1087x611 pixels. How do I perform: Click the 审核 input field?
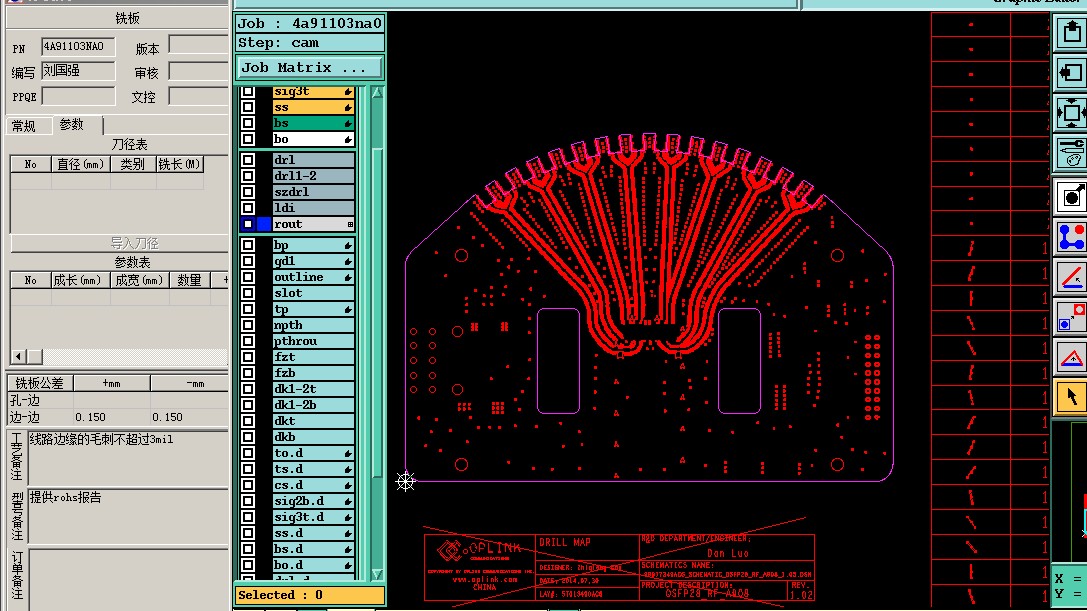[198, 71]
